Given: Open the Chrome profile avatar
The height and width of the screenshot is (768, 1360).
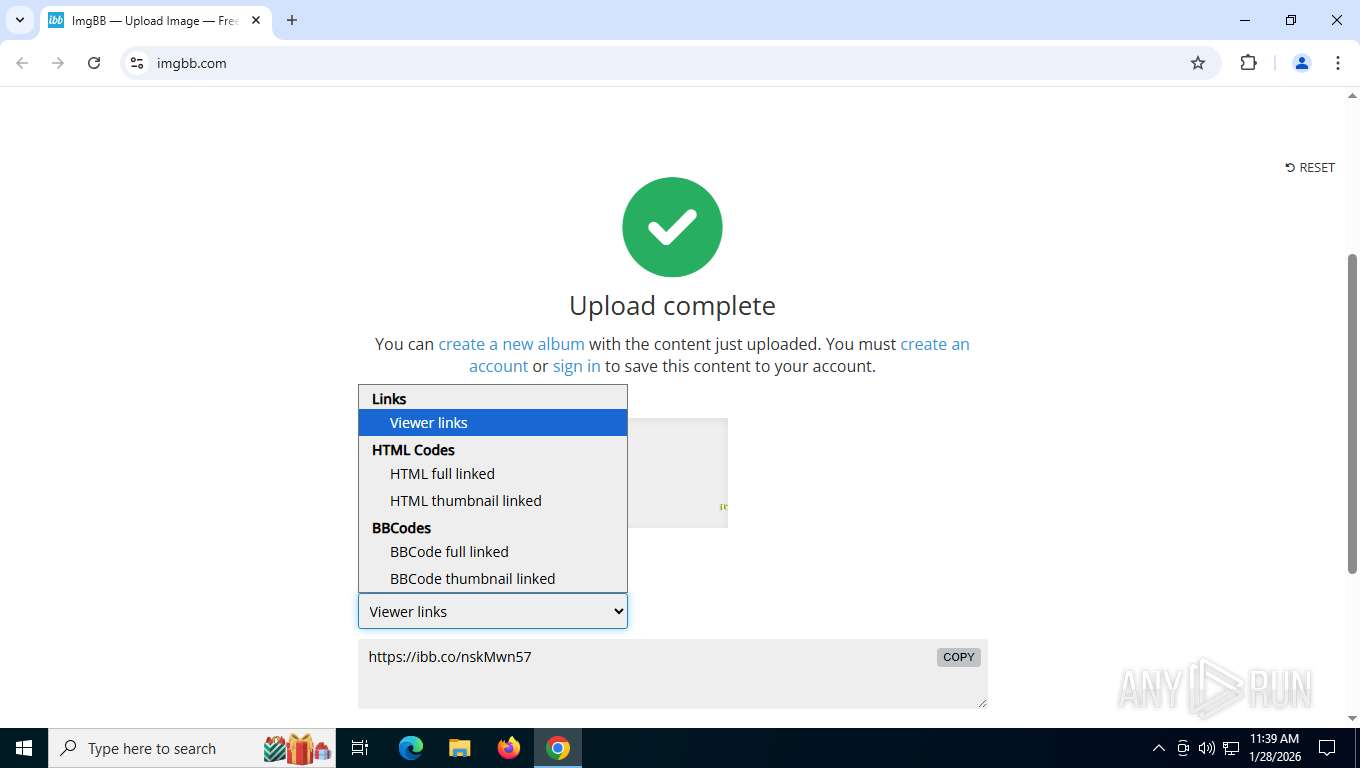Looking at the screenshot, I should (1302, 63).
